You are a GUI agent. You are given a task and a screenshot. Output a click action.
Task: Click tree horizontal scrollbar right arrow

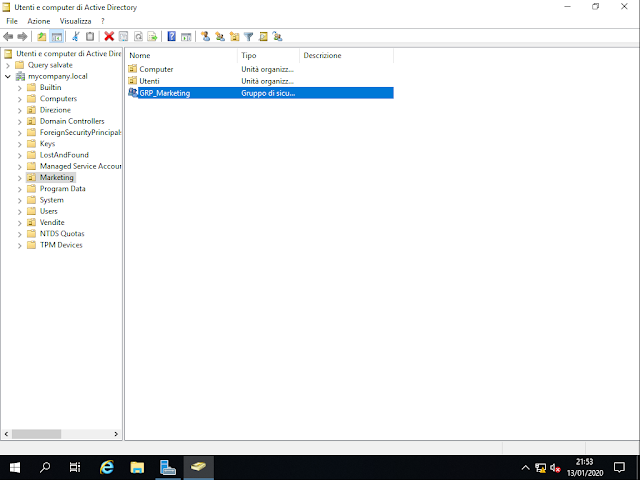116,434
